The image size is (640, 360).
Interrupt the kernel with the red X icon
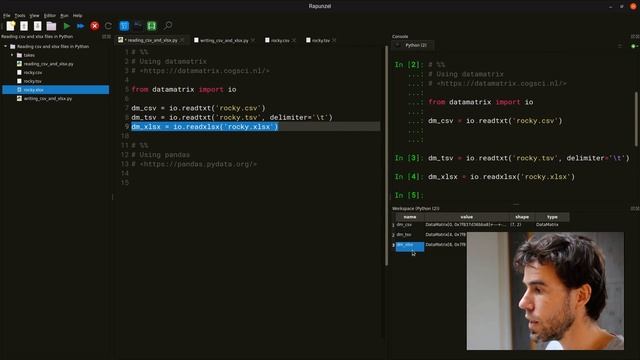[x=95, y=26]
